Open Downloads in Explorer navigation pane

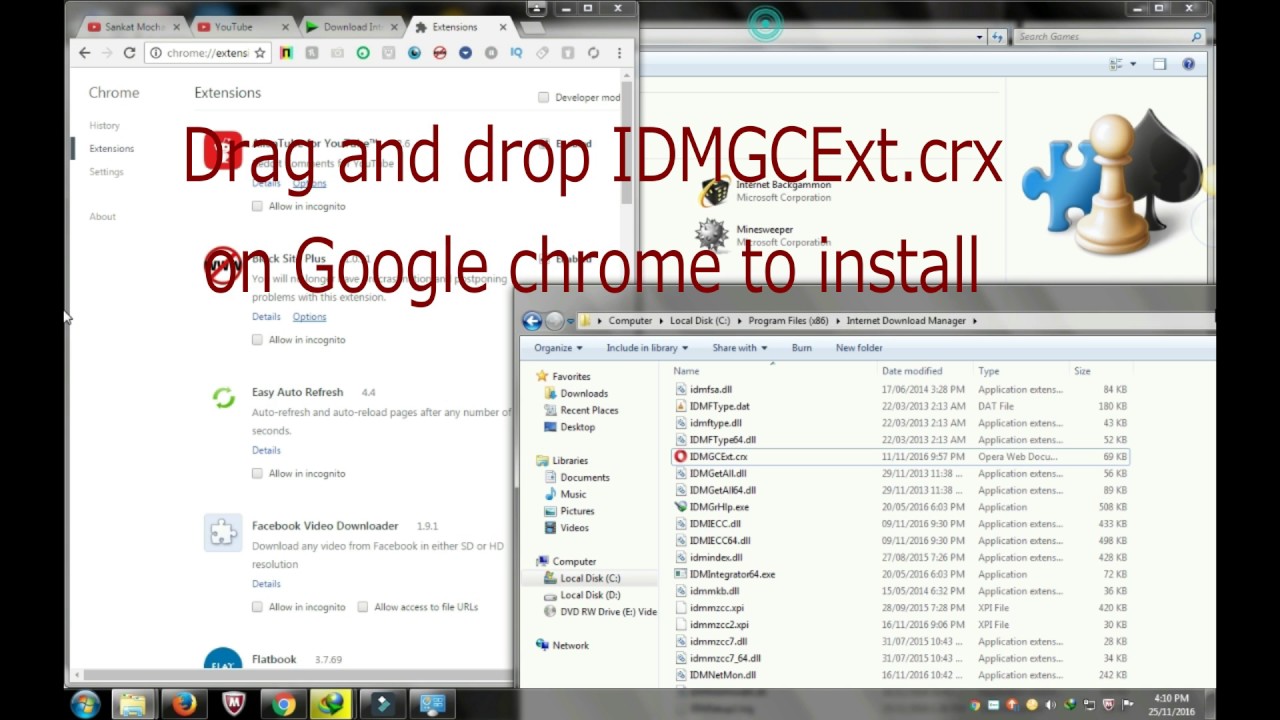(583, 394)
